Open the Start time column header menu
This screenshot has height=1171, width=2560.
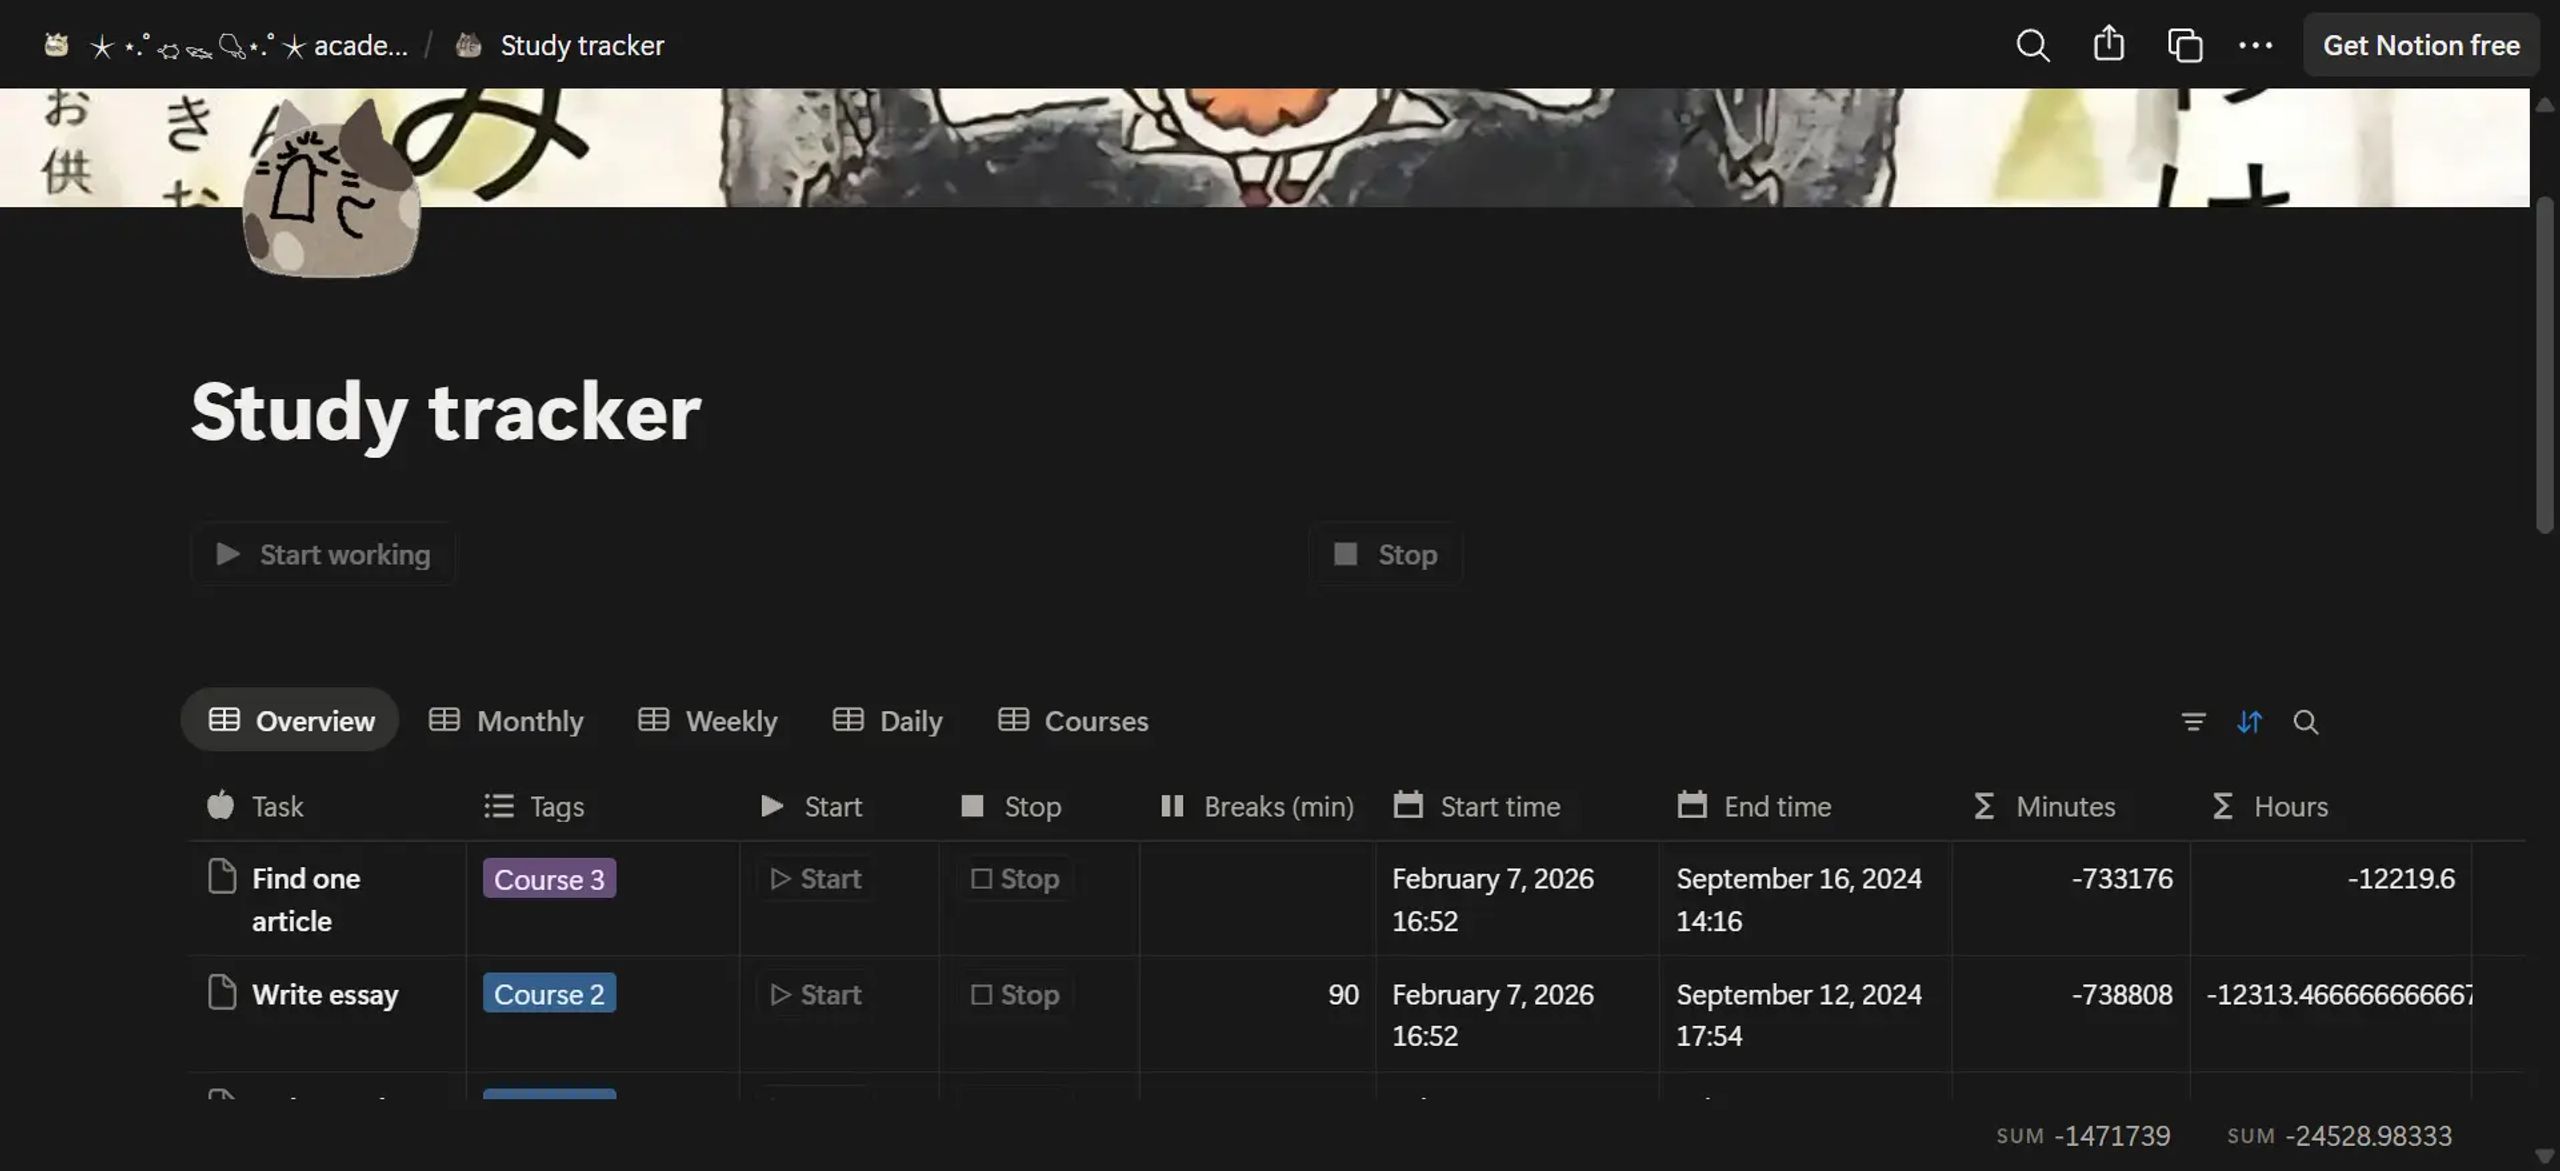point(1517,806)
